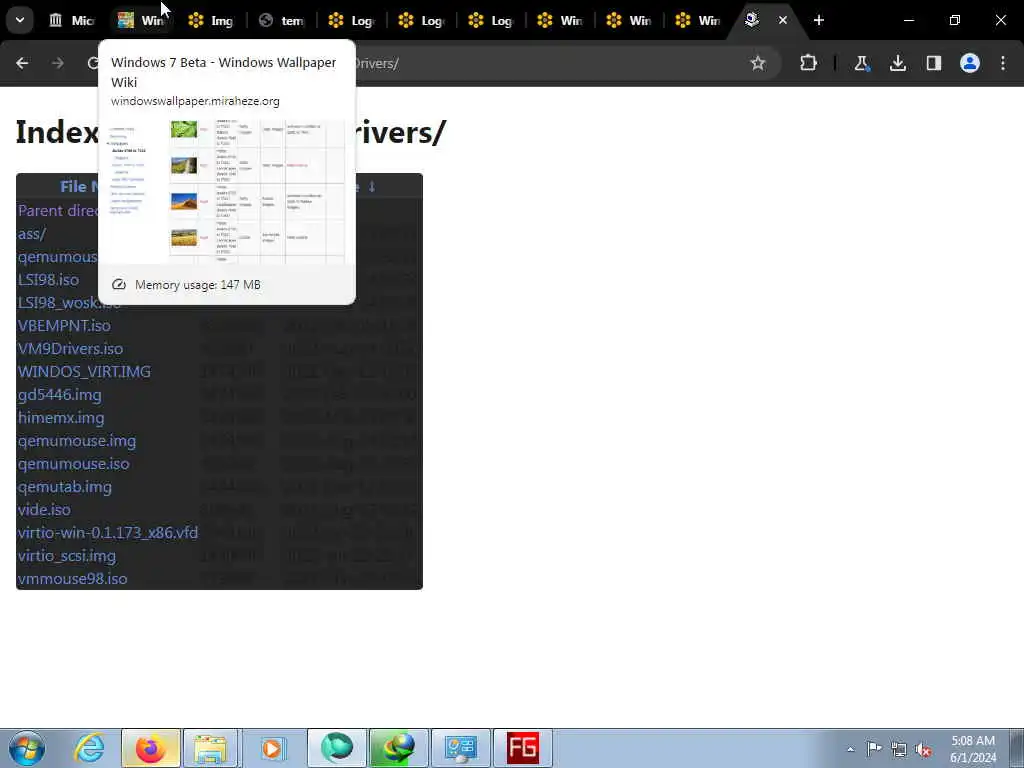This screenshot has height=768, width=1024.
Task: Open the control panel taskbar icon
Action: pyautogui.click(x=460, y=748)
